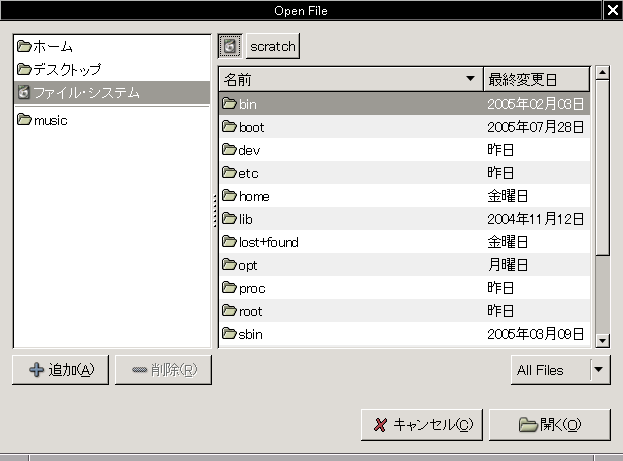Select date 2004年11月12日 of lib row

[x=535, y=219]
